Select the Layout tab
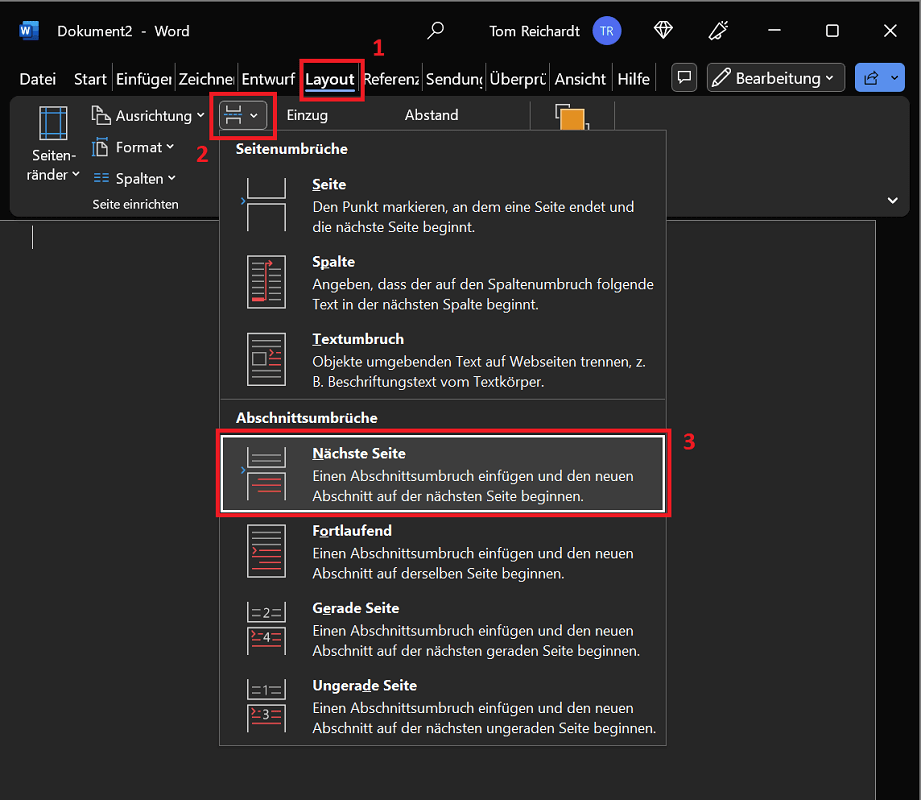Image resolution: width=921 pixels, height=800 pixels. click(330, 79)
